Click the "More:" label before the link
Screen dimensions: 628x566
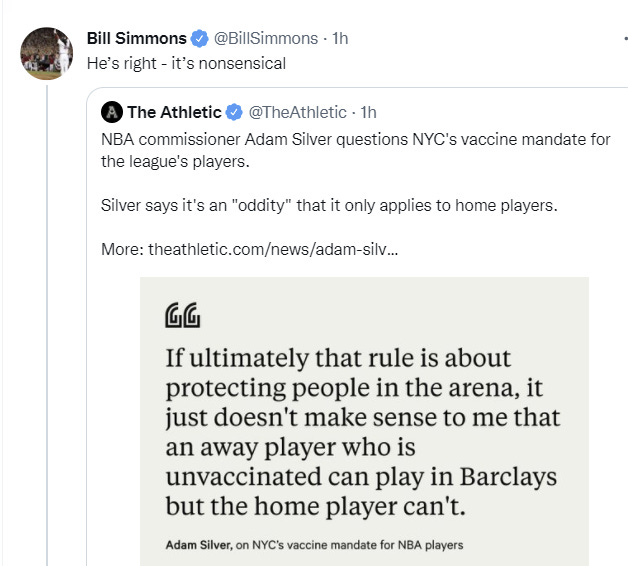pos(122,248)
